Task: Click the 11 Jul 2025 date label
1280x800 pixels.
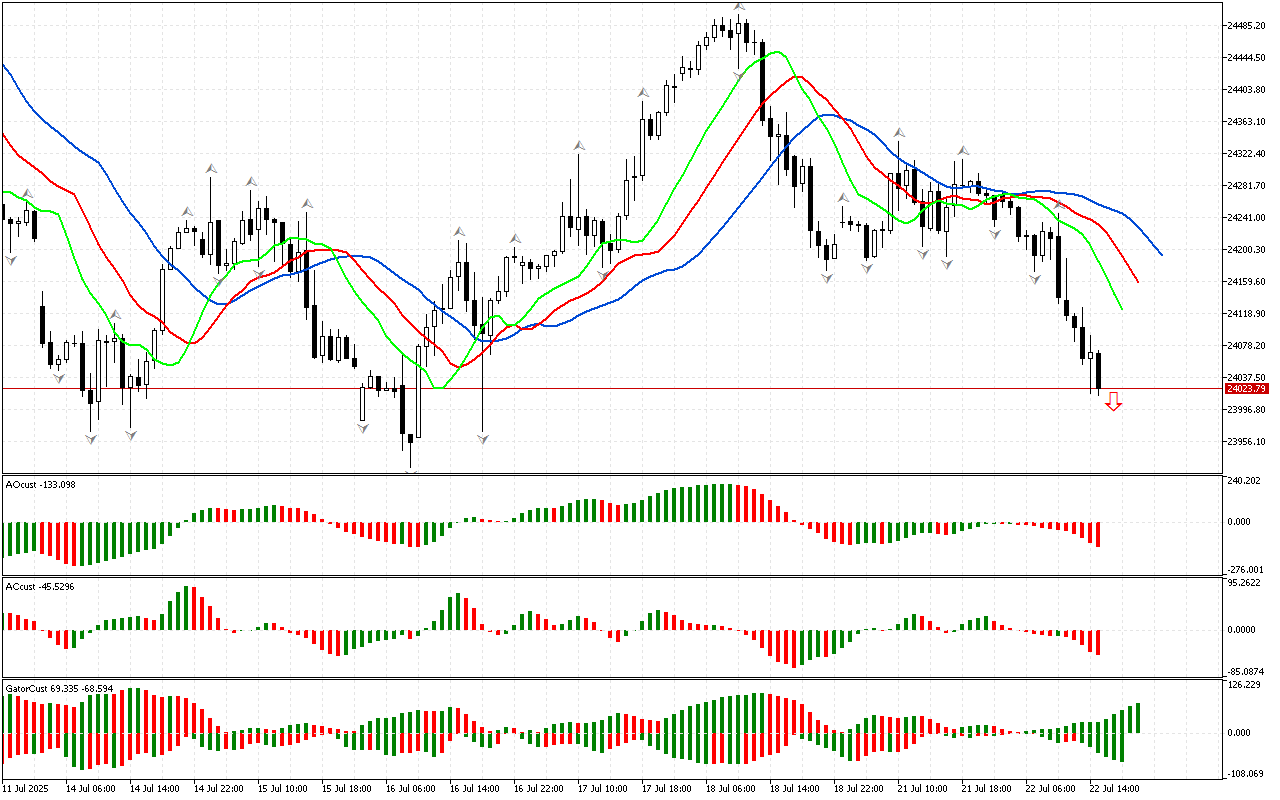Action: (26, 788)
